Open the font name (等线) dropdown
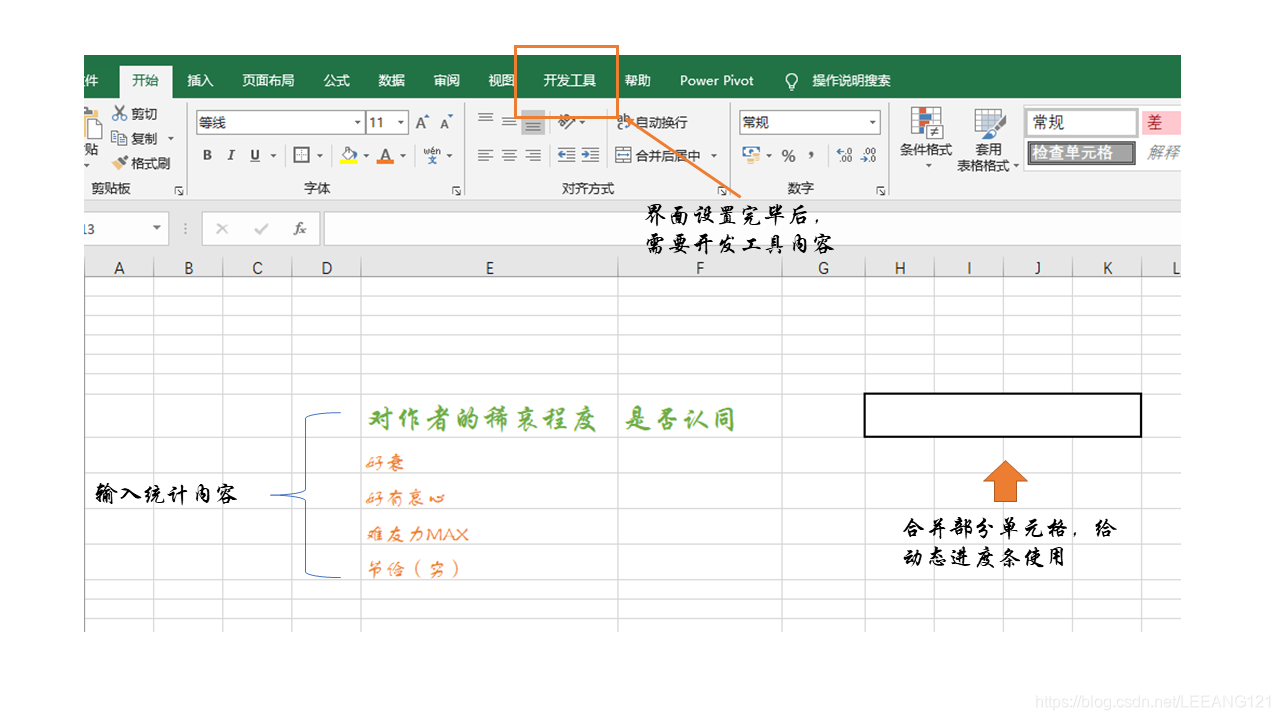1280x720 pixels. (357, 123)
